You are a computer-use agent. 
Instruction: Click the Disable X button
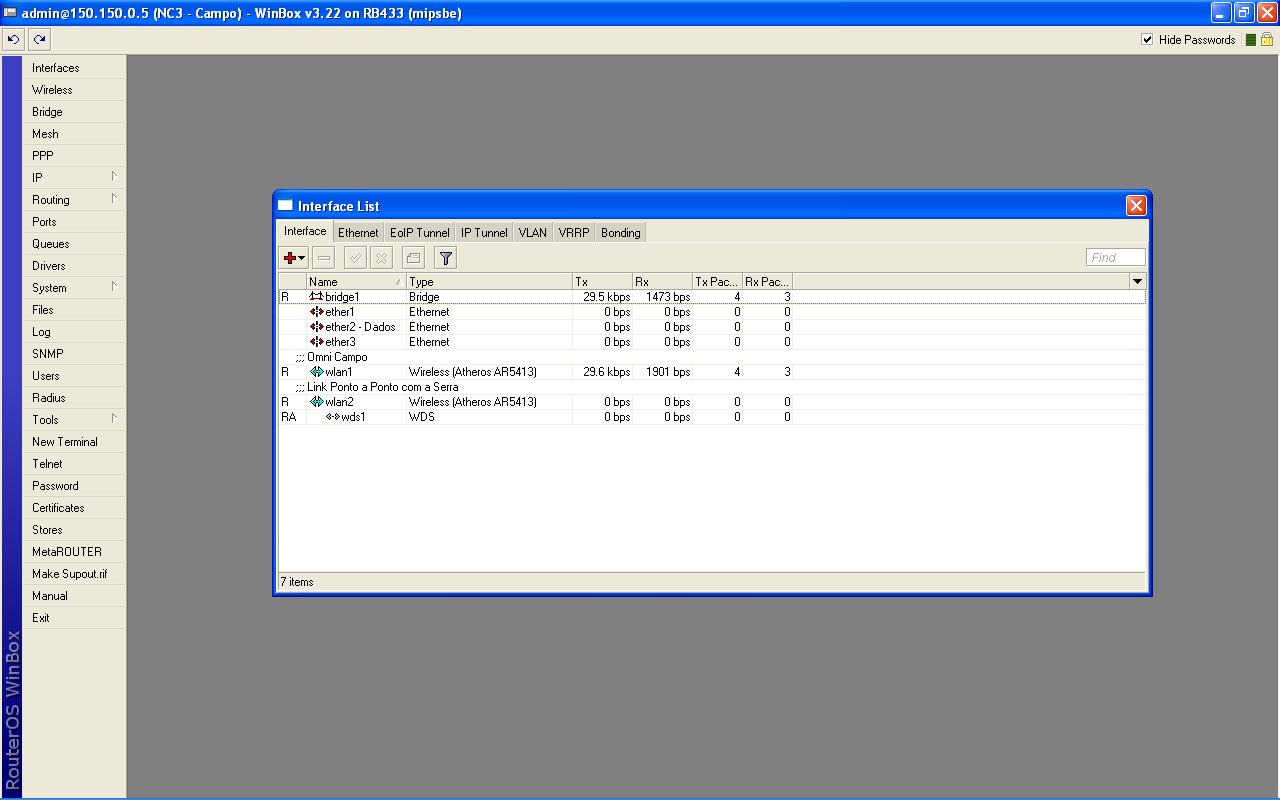point(381,258)
